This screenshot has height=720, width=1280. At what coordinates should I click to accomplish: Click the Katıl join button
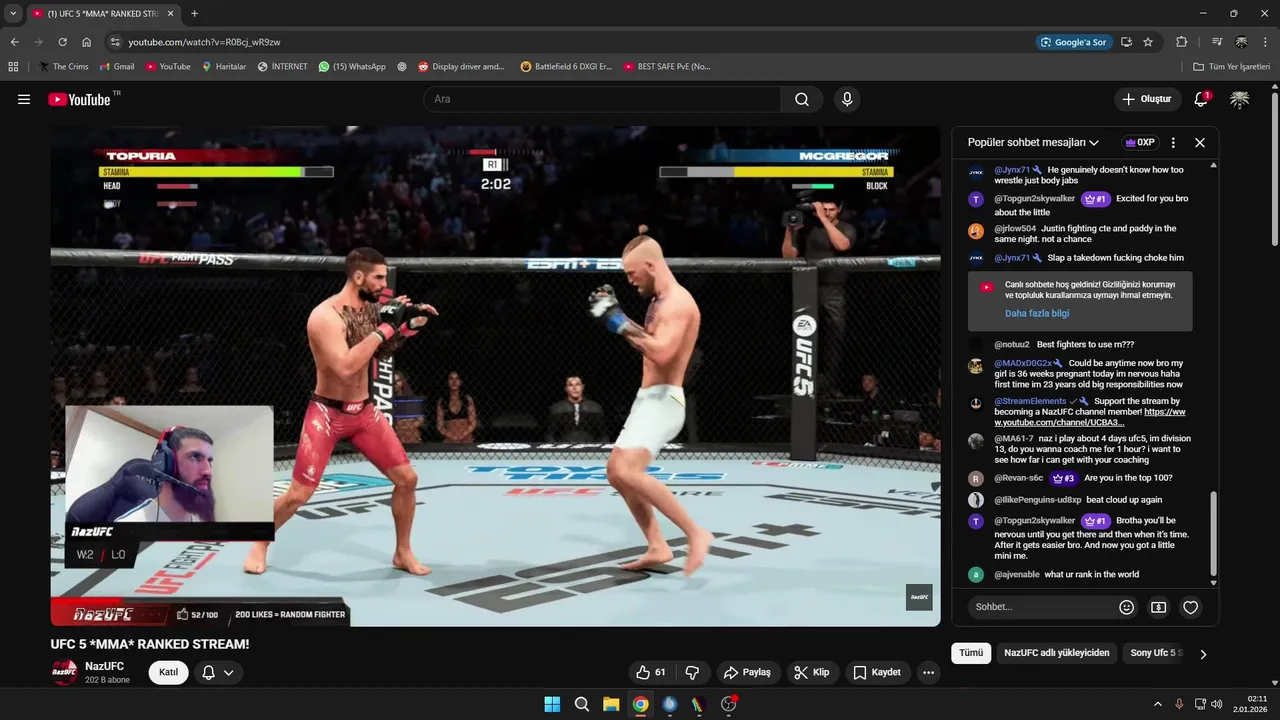168,672
